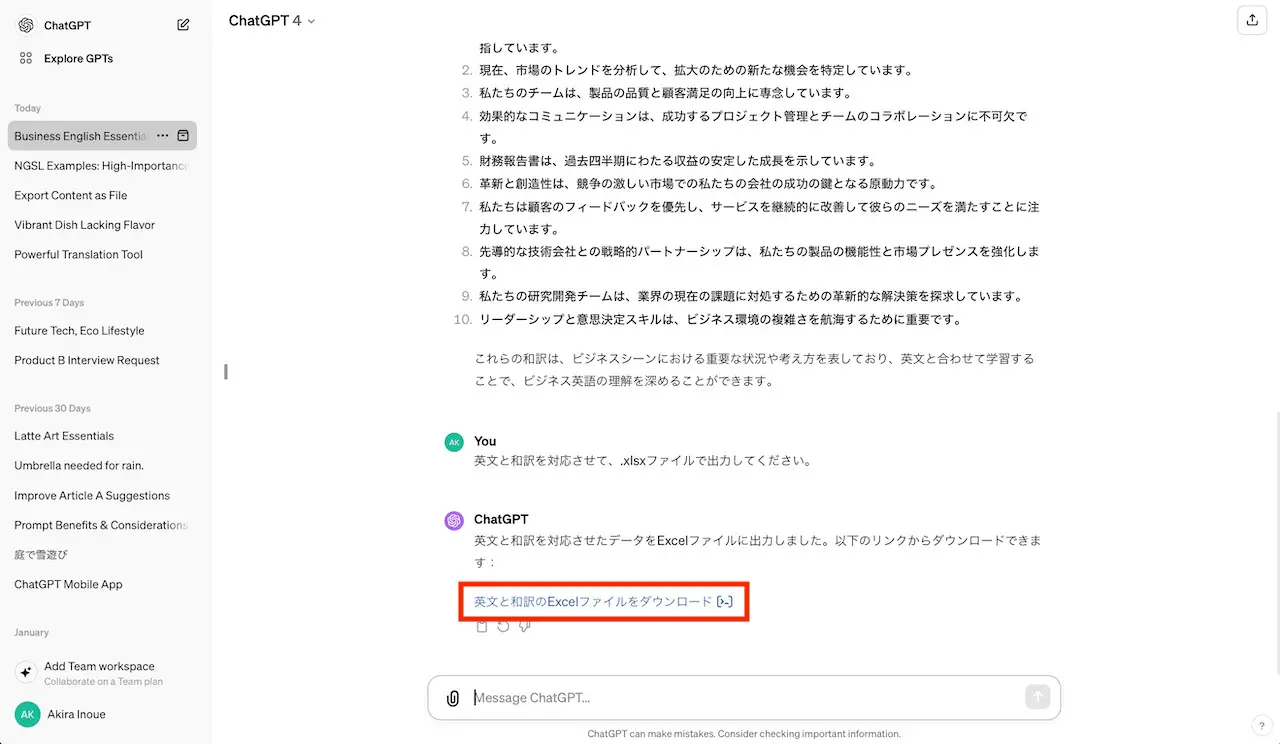Click the share upload icon

click(x=1252, y=20)
